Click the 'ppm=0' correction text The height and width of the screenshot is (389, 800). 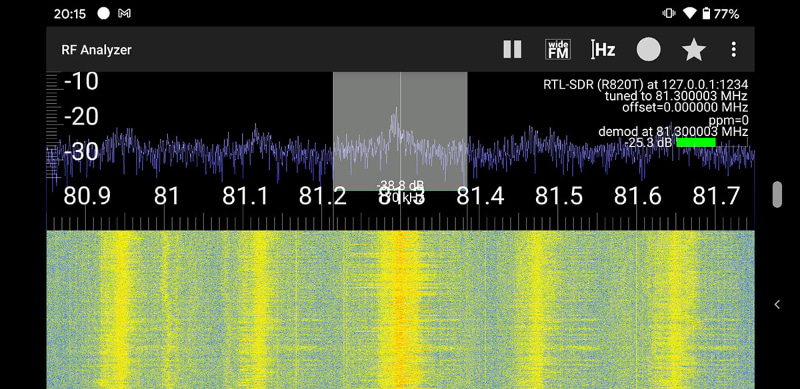point(728,120)
